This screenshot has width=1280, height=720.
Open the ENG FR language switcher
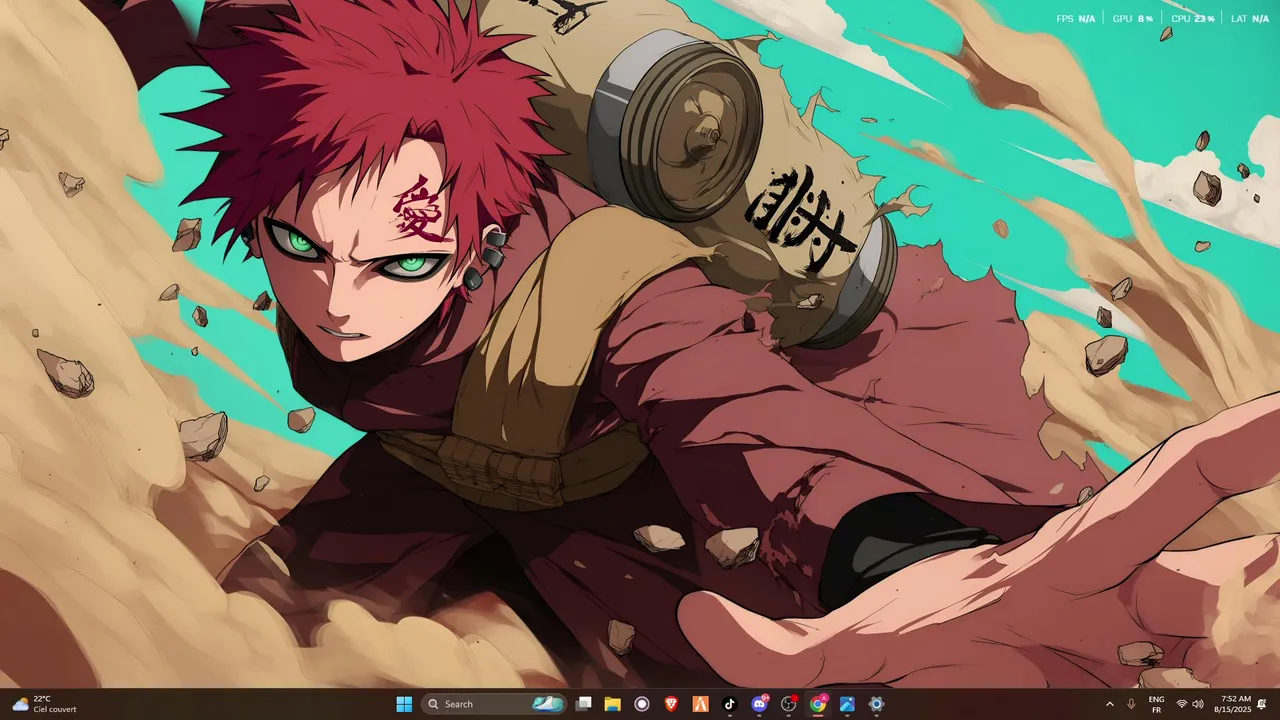tap(1156, 704)
